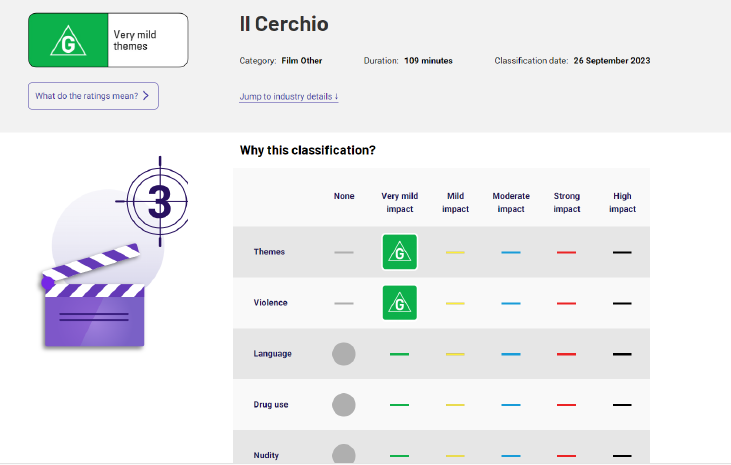This screenshot has width=731, height=465.
Task: Click the grey circle in the Drug use row
Action: (x=344, y=405)
